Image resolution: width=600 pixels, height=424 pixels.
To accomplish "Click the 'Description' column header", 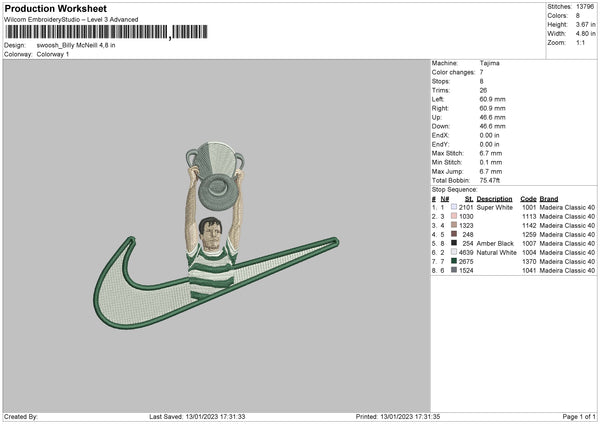I will [x=494, y=199].
